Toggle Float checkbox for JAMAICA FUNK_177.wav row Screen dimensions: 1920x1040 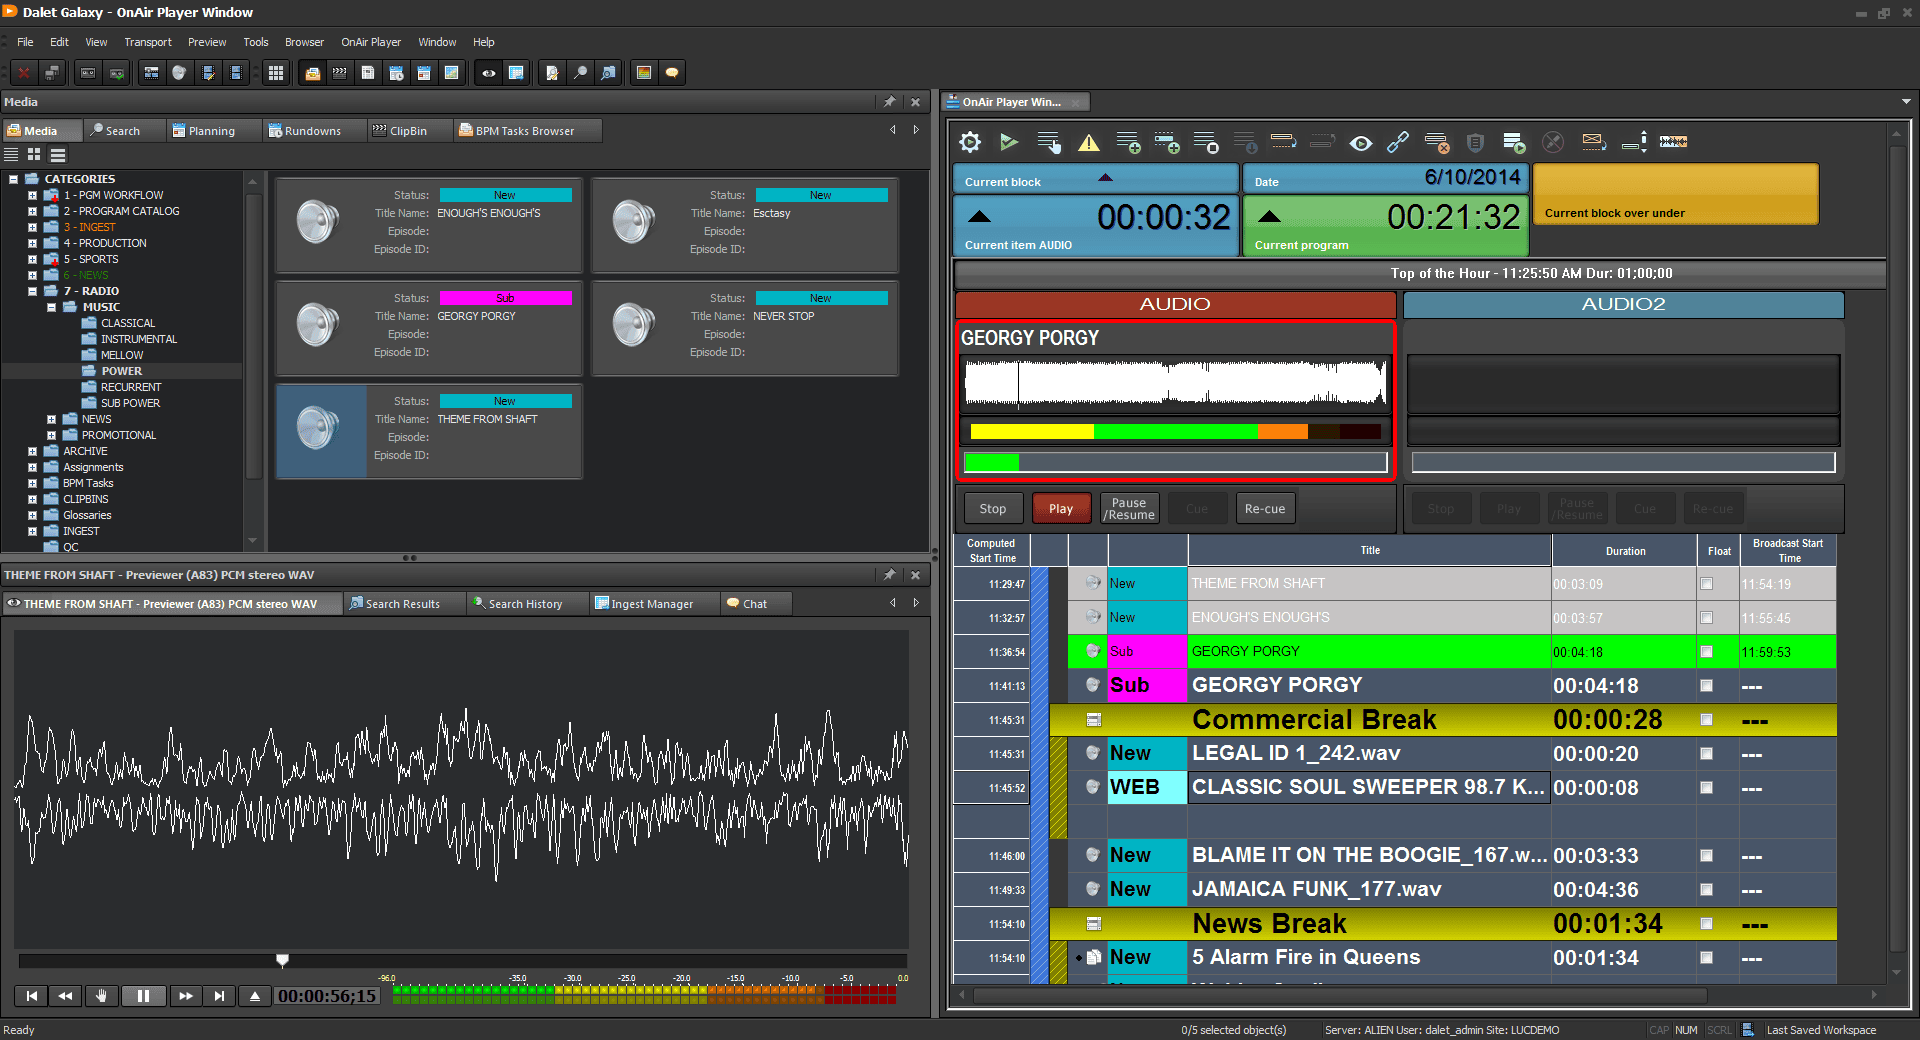[1706, 890]
